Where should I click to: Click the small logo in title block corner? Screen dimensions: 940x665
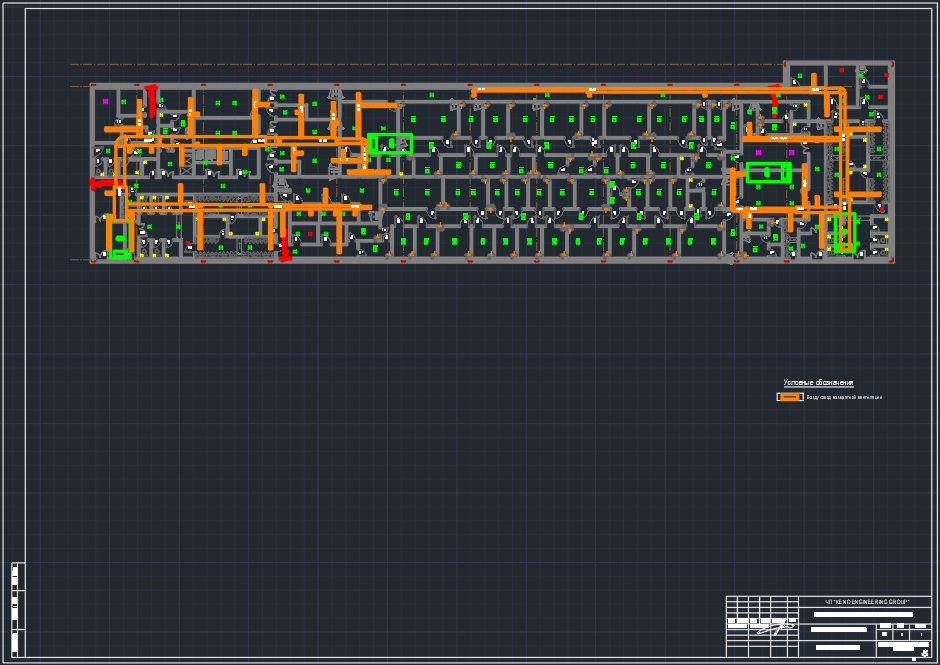tap(924, 652)
